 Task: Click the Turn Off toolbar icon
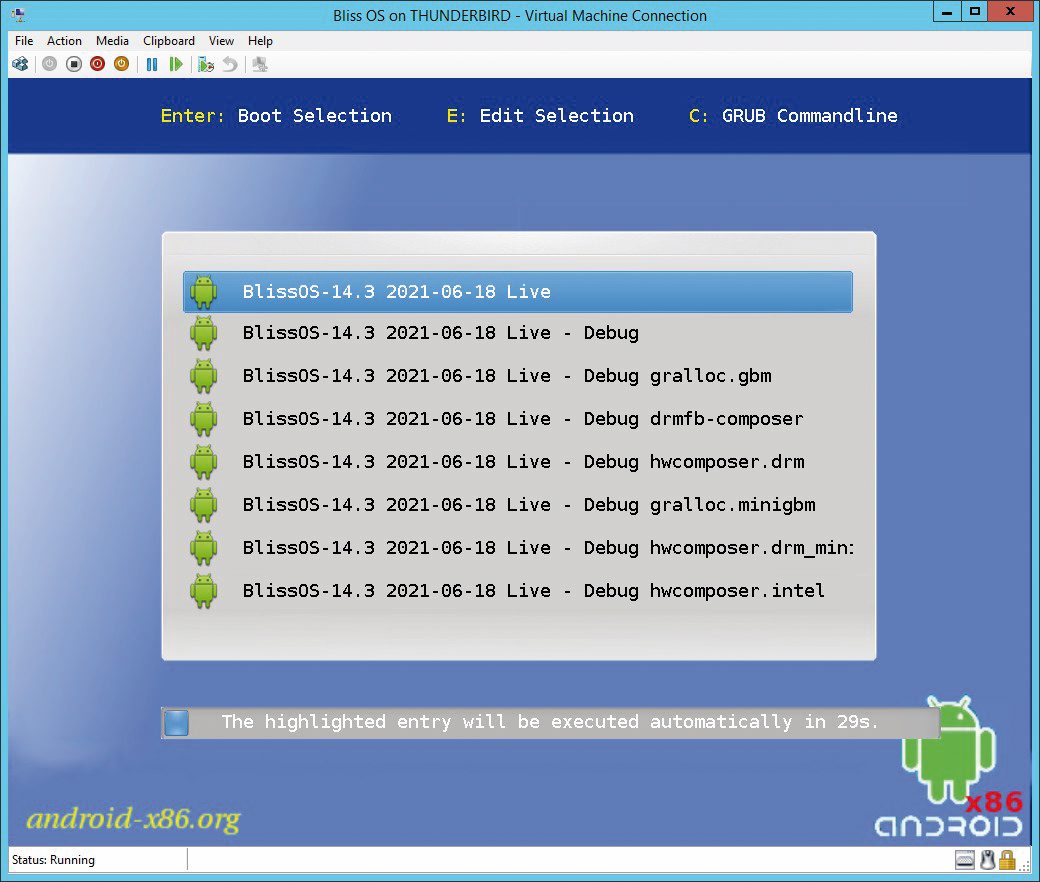point(74,64)
